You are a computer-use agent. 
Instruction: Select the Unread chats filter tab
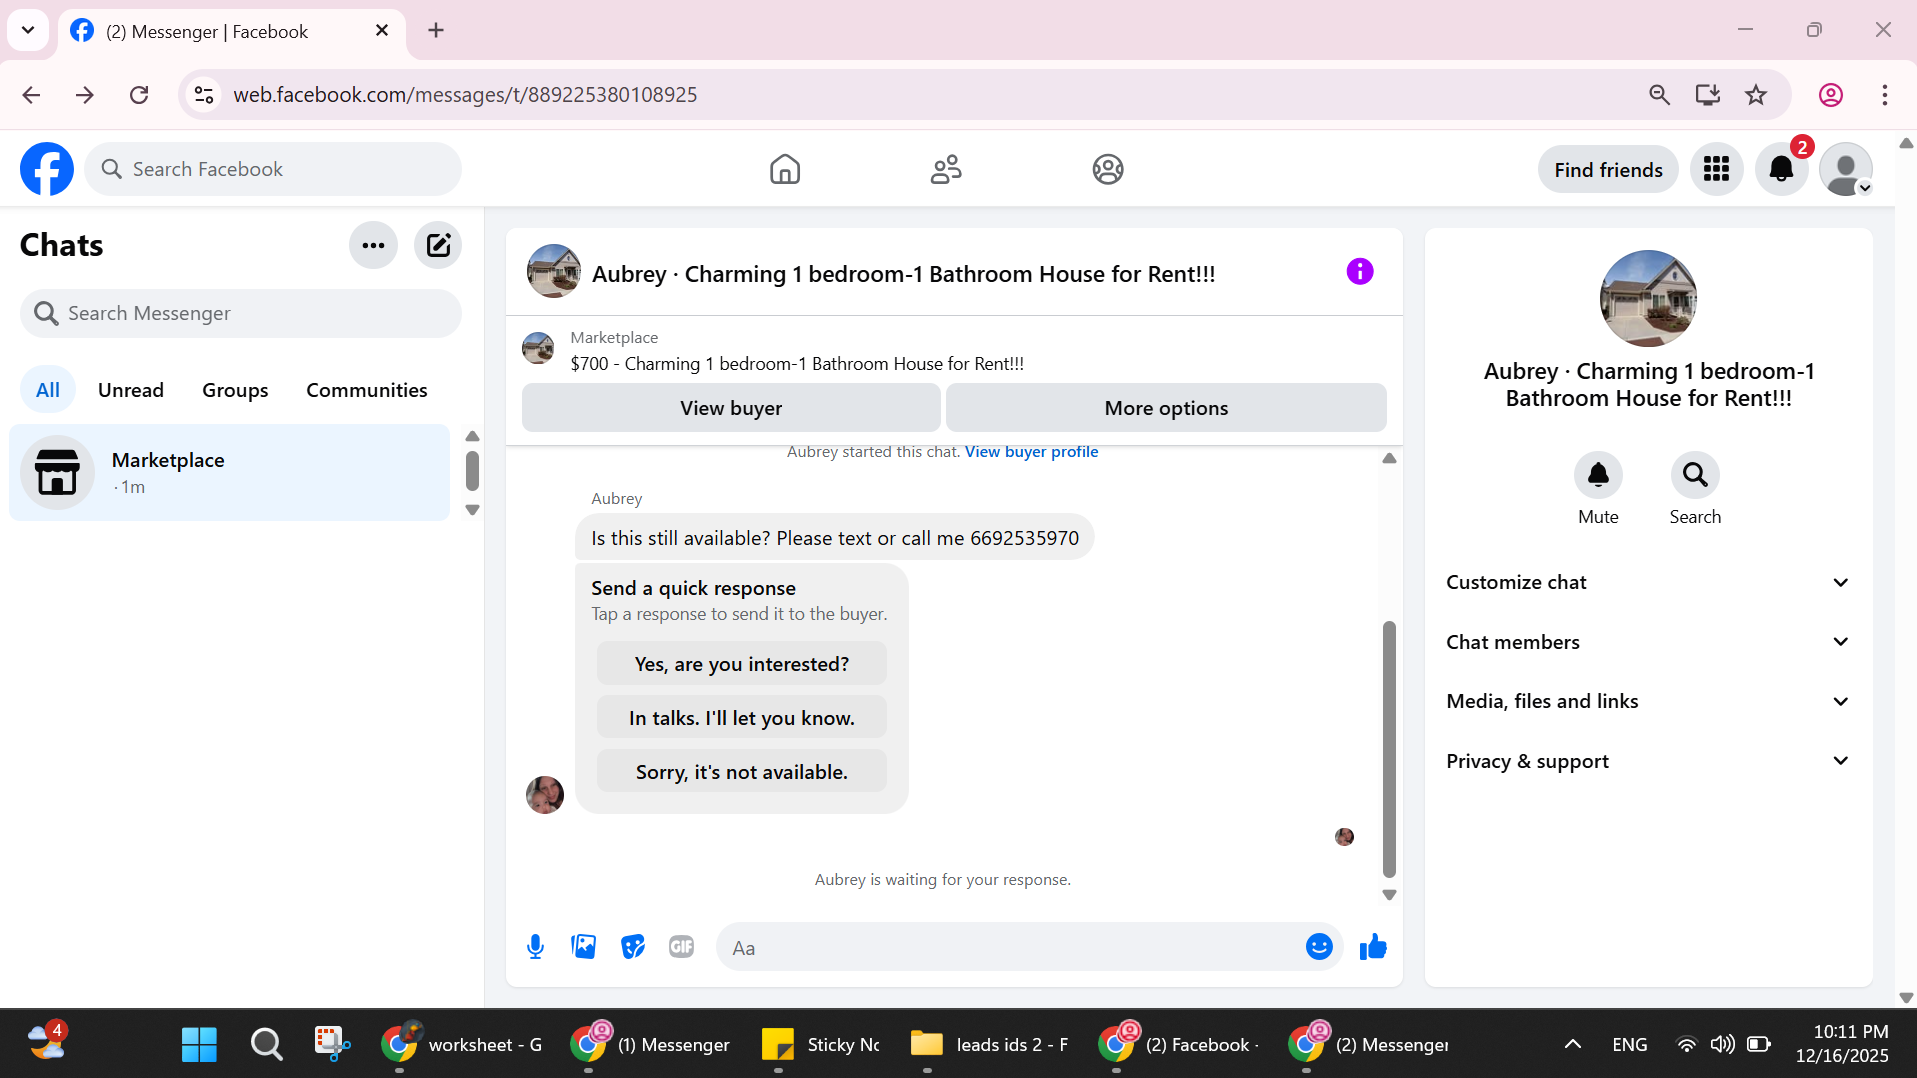[131, 390]
